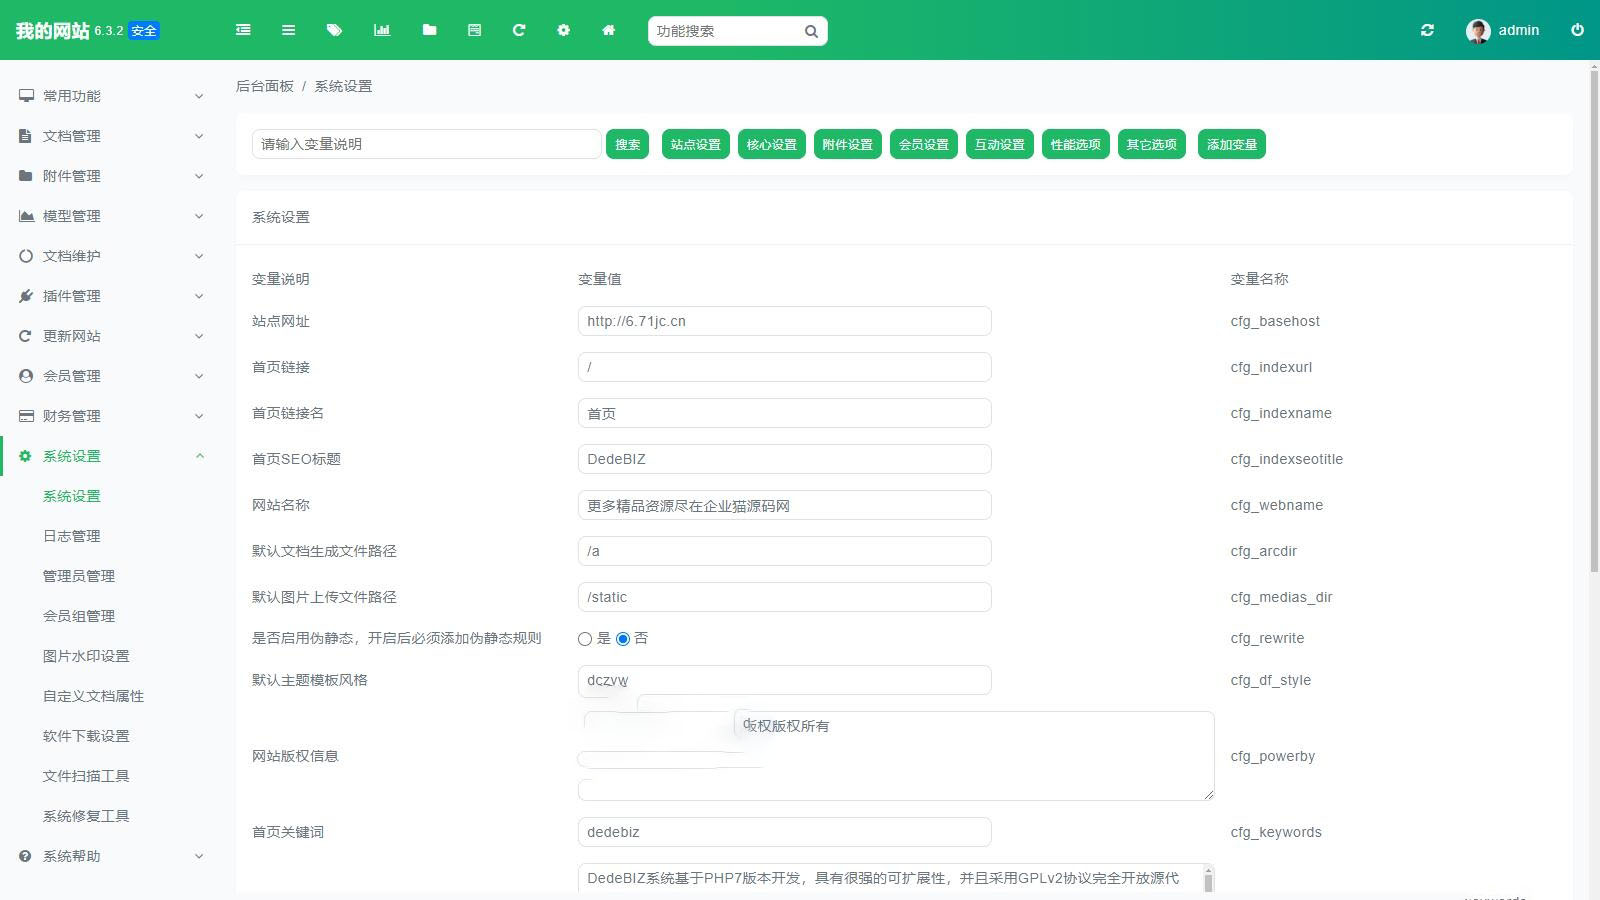This screenshot has width=1600, height=900.
Task: Open 日志管理 submenu item
Action: 71,536
